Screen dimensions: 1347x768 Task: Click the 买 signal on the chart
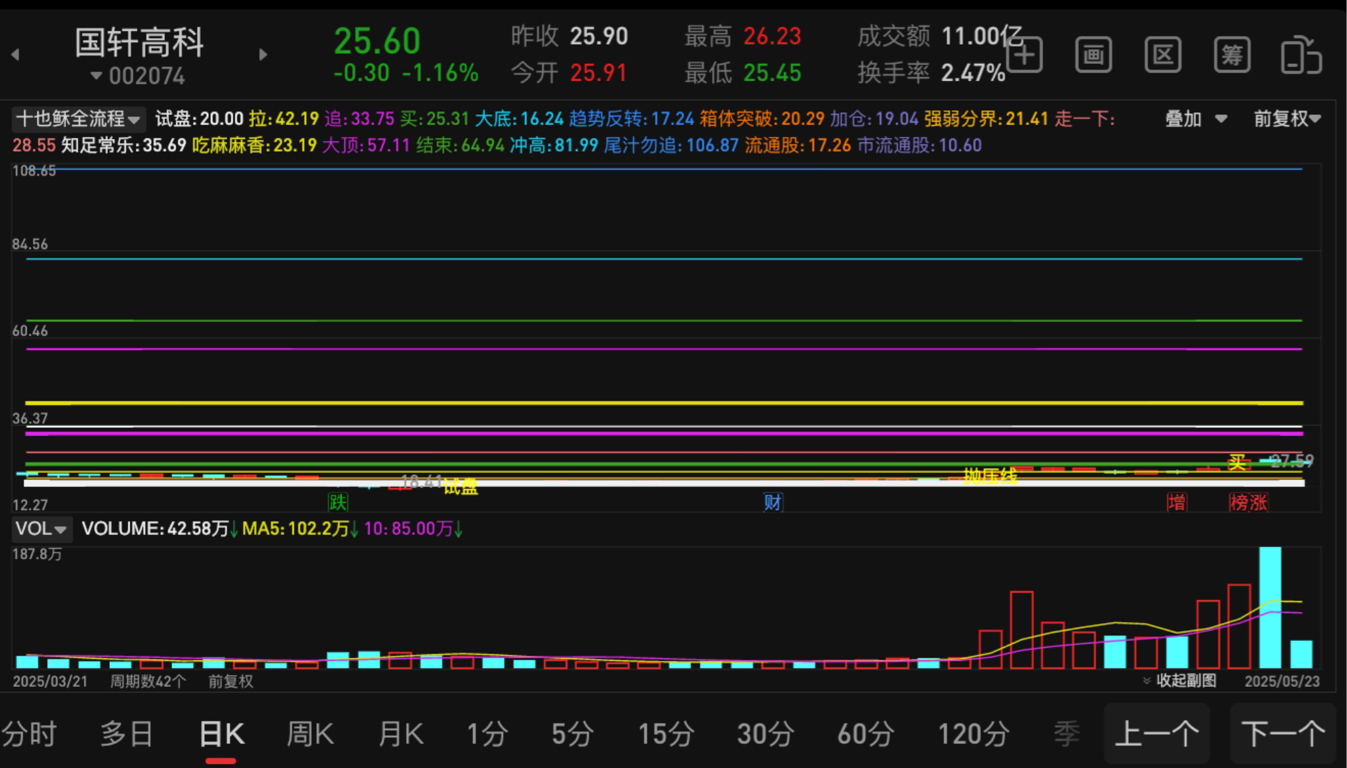pos(1237,462)
